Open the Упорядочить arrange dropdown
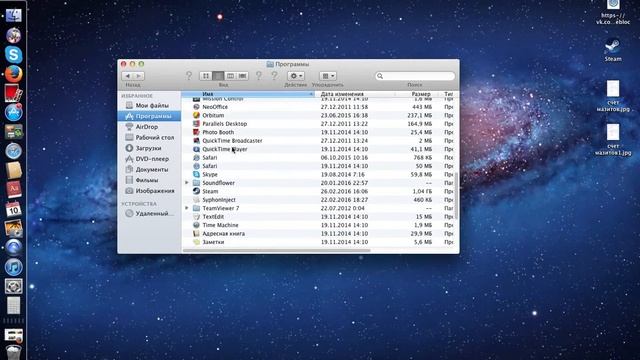Viewport: 640px width, 360px height. (x=328, y=76)
